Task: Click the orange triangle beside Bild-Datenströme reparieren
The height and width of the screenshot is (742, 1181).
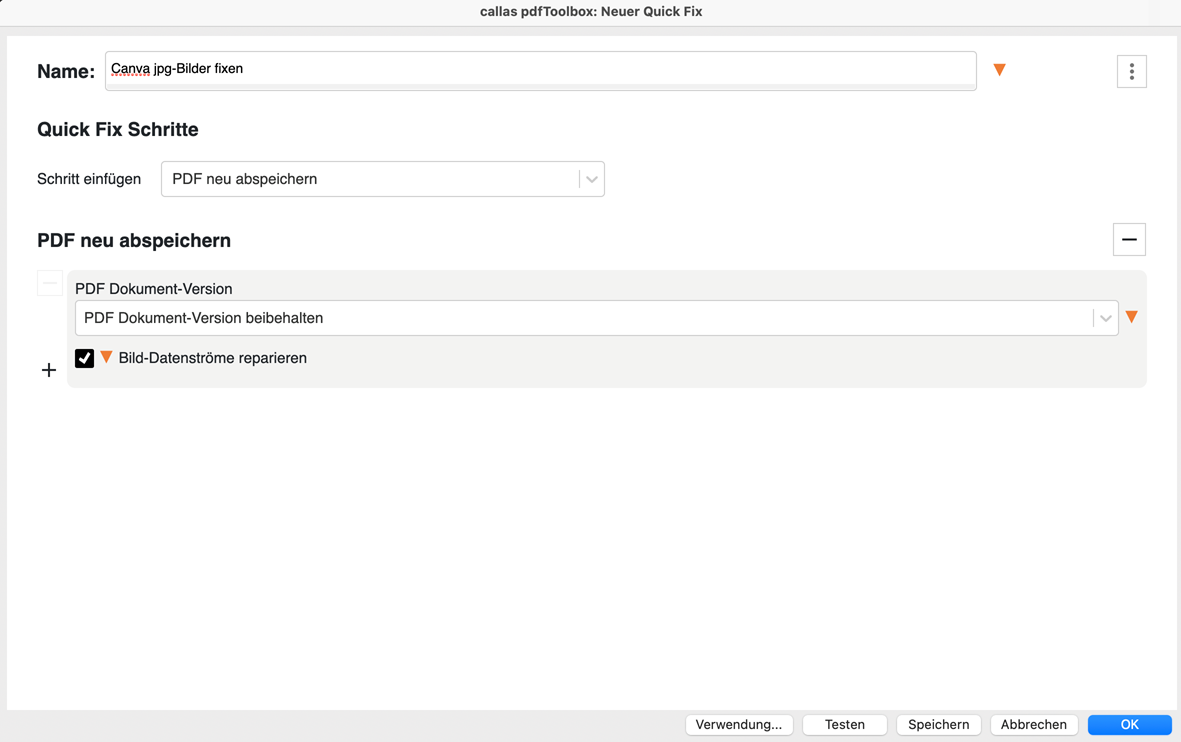Action: tap(106, 357)
